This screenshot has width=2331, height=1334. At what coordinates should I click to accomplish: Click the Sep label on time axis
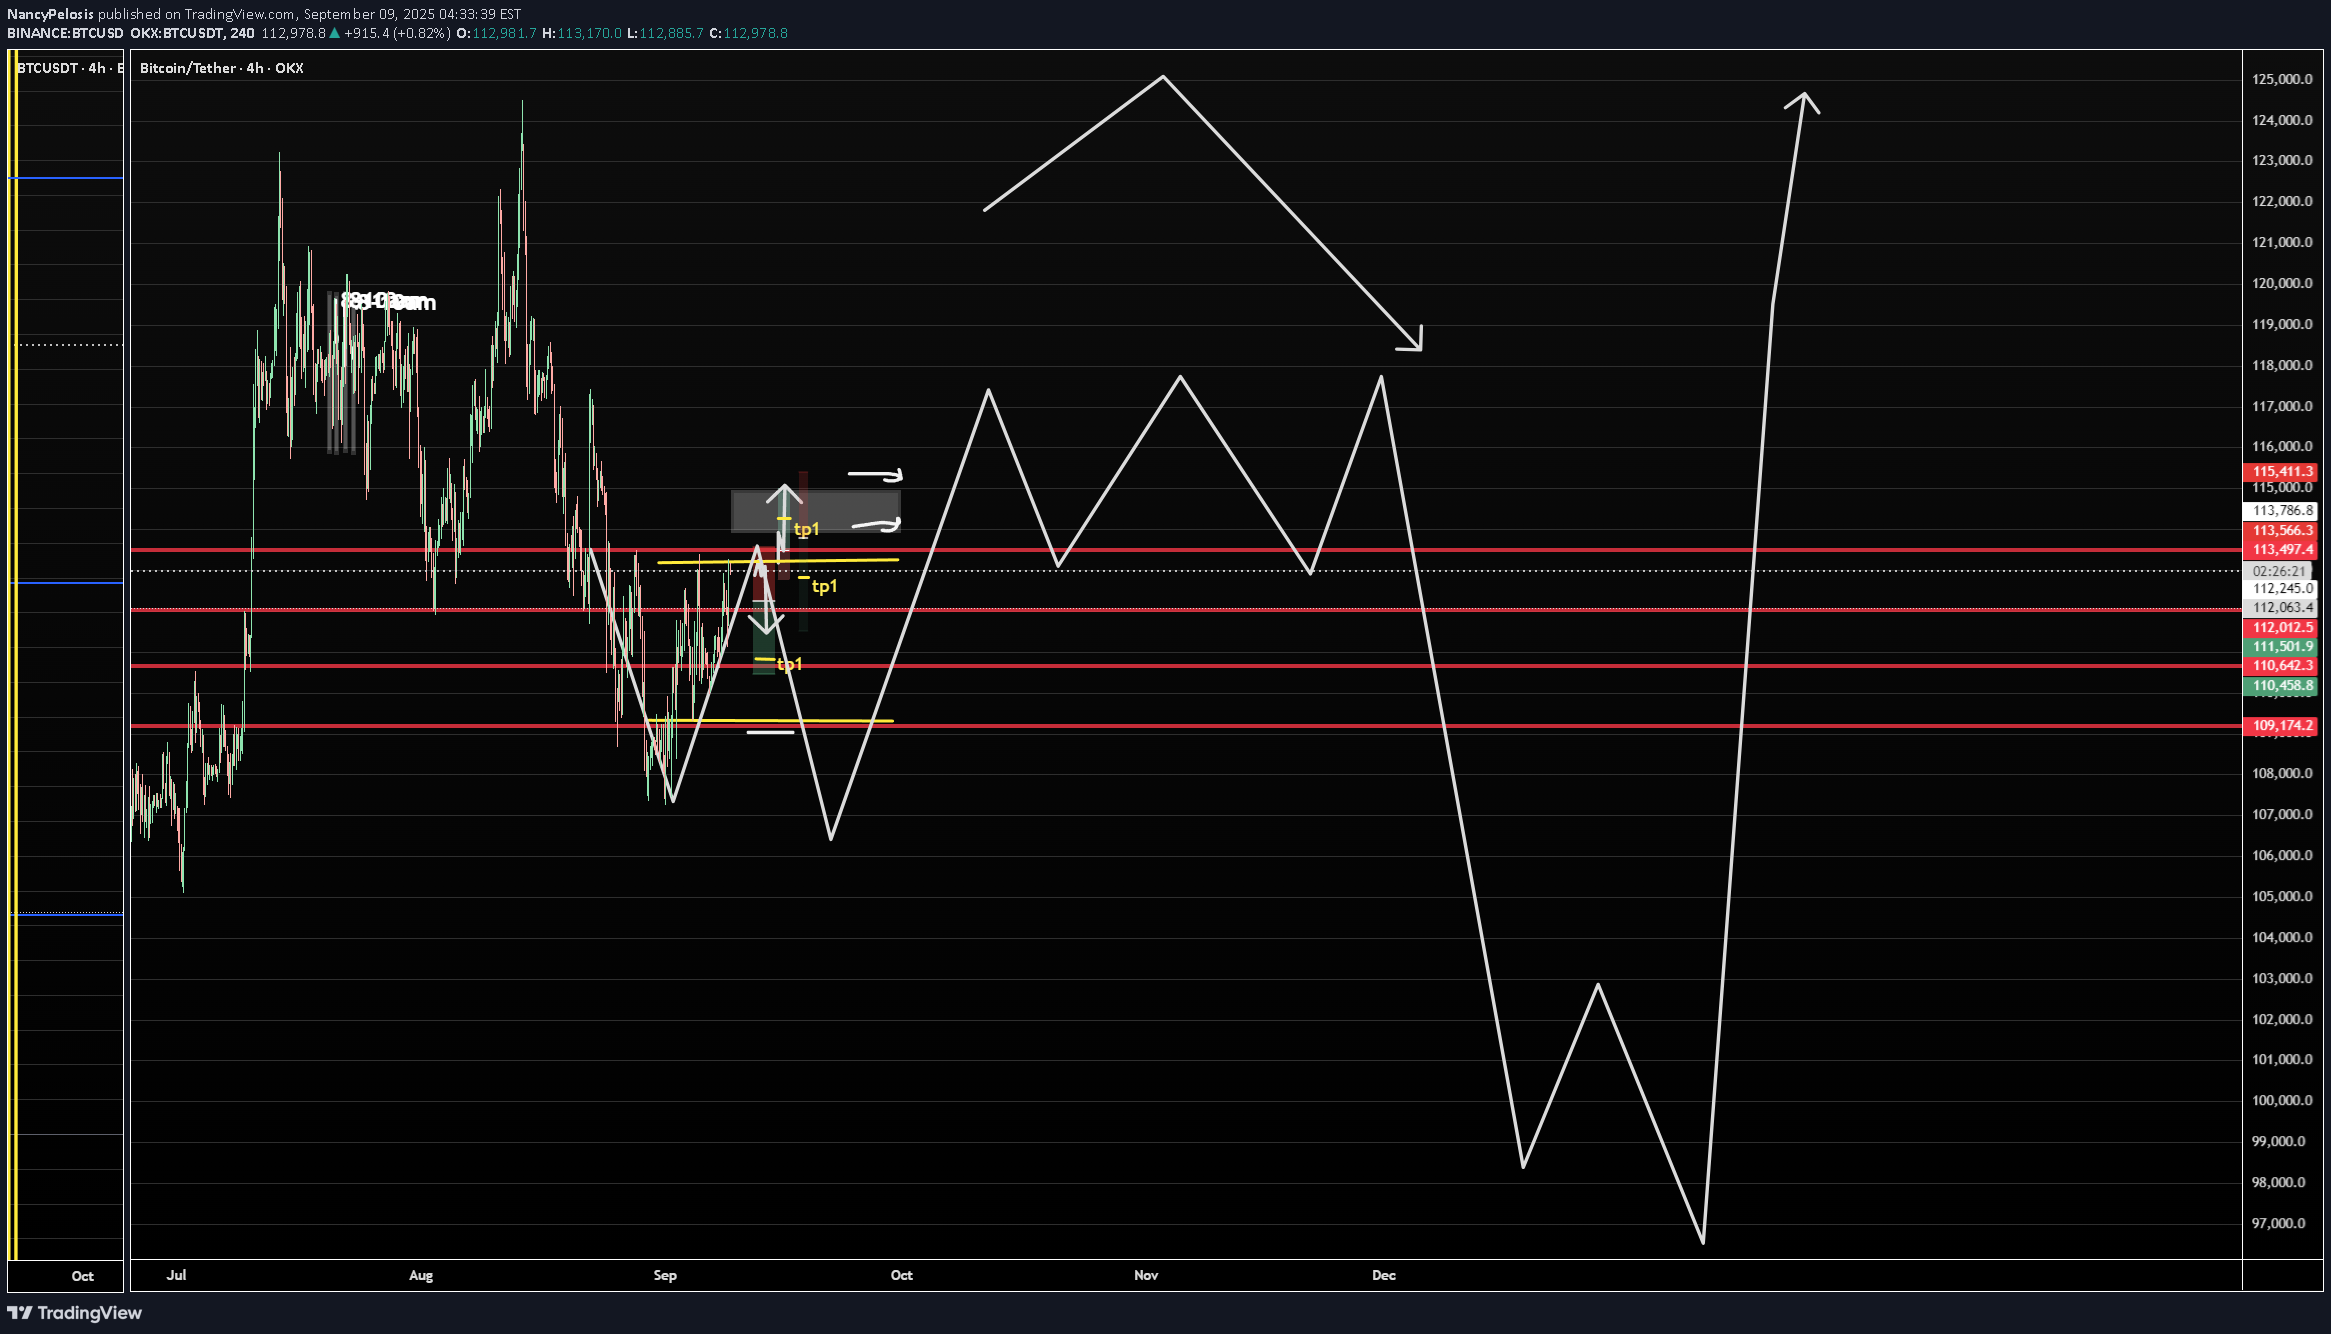(x=665, y=1275)
